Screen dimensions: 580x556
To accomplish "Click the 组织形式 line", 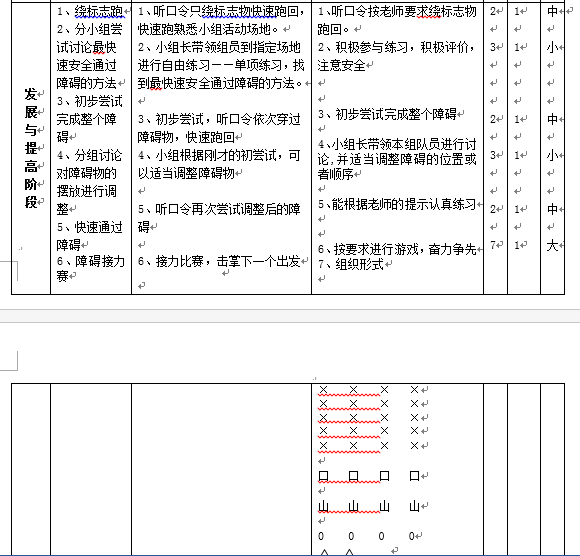I will click(359, 264).
